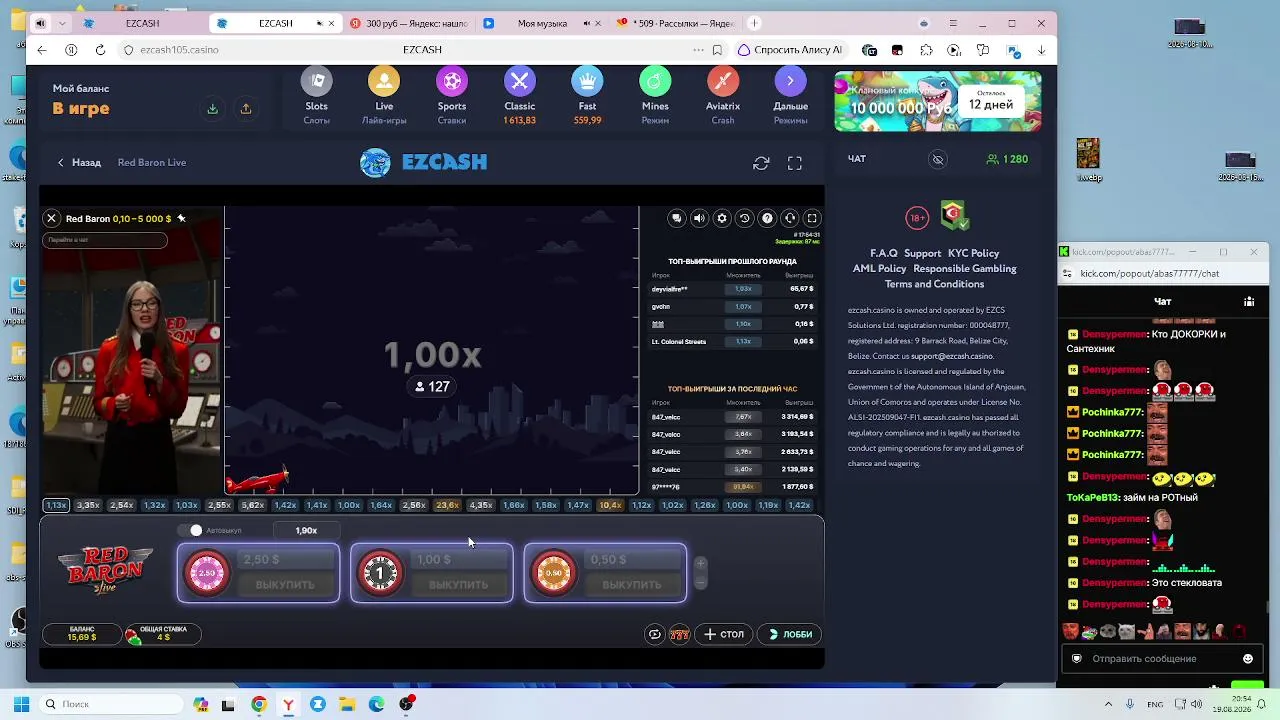Add another bet panel with the plus button
Viewport: 1280px width, 720px height.
click(x=700, y=564)
